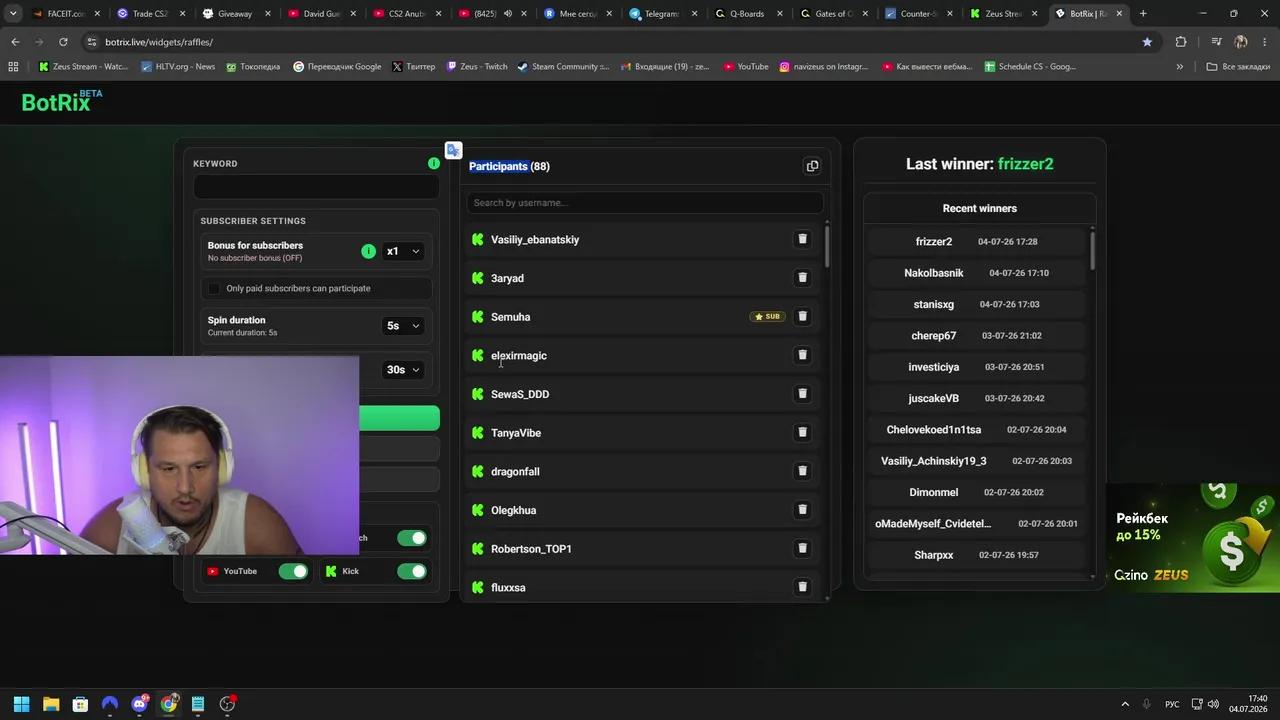Click trash icon for Robertson_TOP1
Viewport: 1280px width, 720px height.
click(x=802, y=548)
